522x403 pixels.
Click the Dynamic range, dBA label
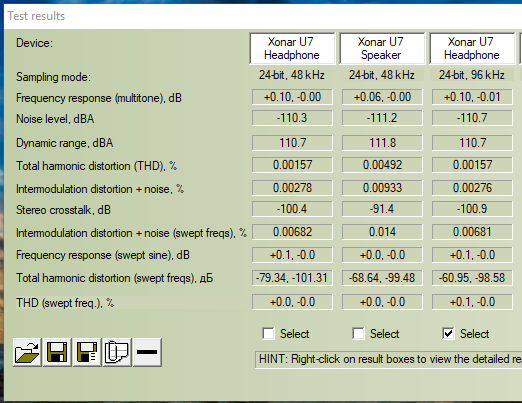65,143
